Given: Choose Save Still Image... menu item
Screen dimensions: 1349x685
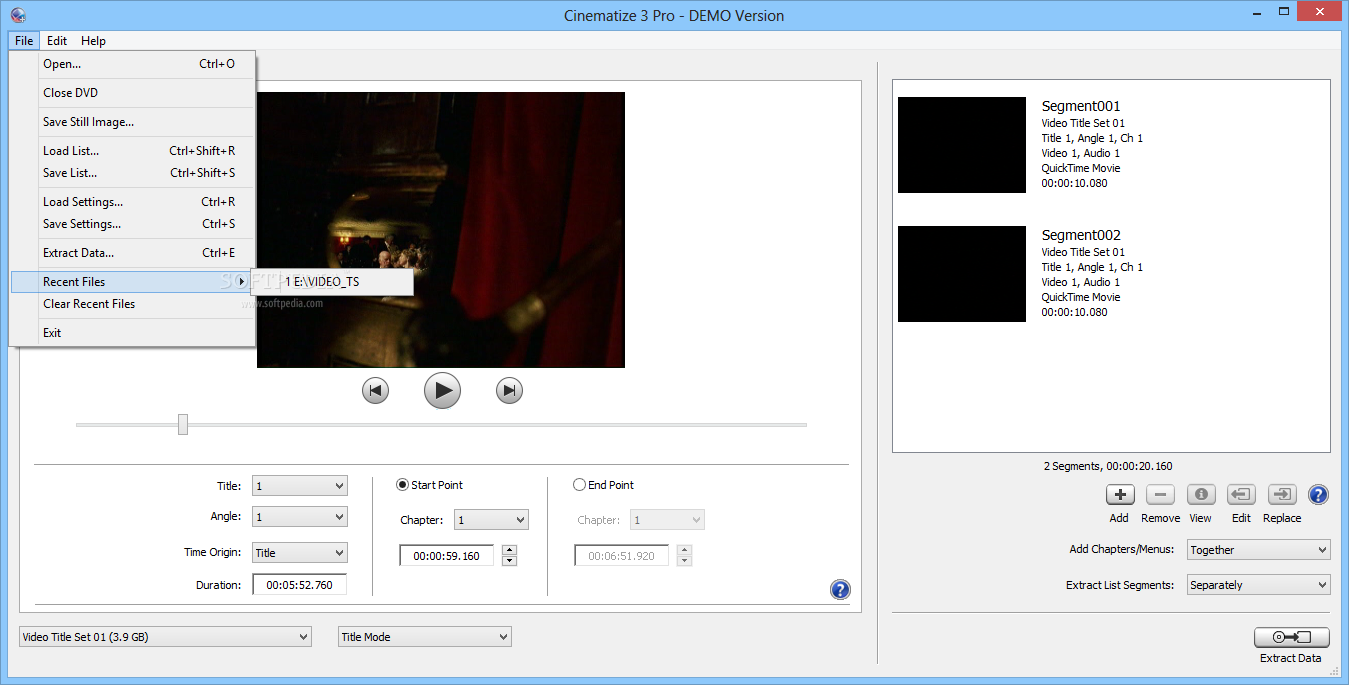Looking at the screenshot, I should (133, 122).
